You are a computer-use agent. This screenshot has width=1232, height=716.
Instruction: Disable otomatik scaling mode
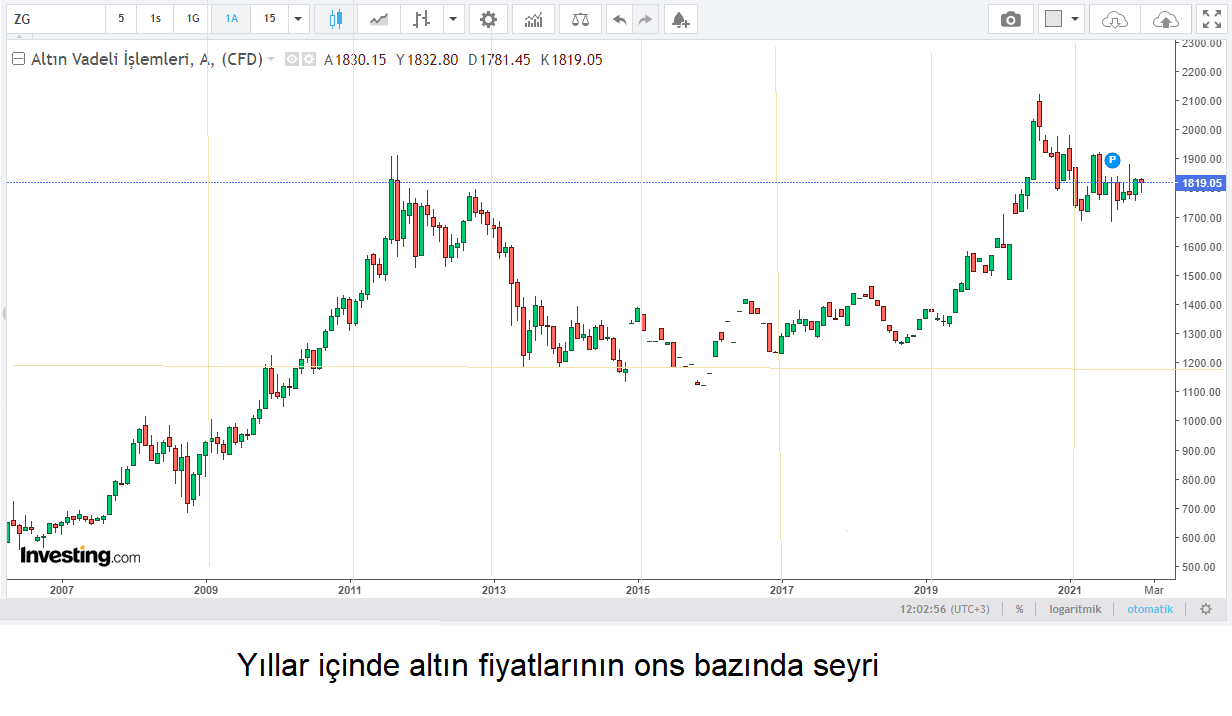tap(1149, 608)
